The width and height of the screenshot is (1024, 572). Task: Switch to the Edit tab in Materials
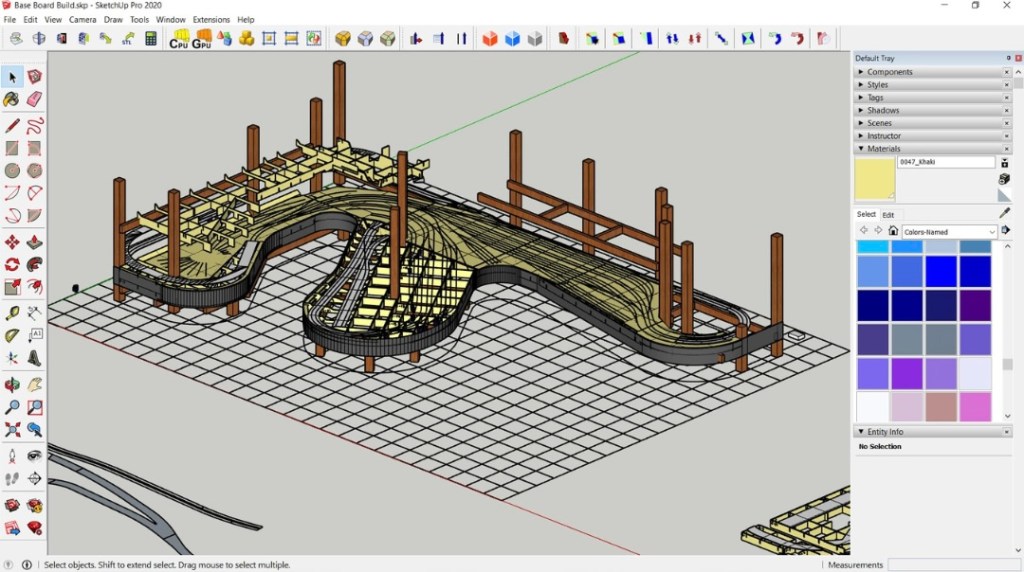click(888, 214)
